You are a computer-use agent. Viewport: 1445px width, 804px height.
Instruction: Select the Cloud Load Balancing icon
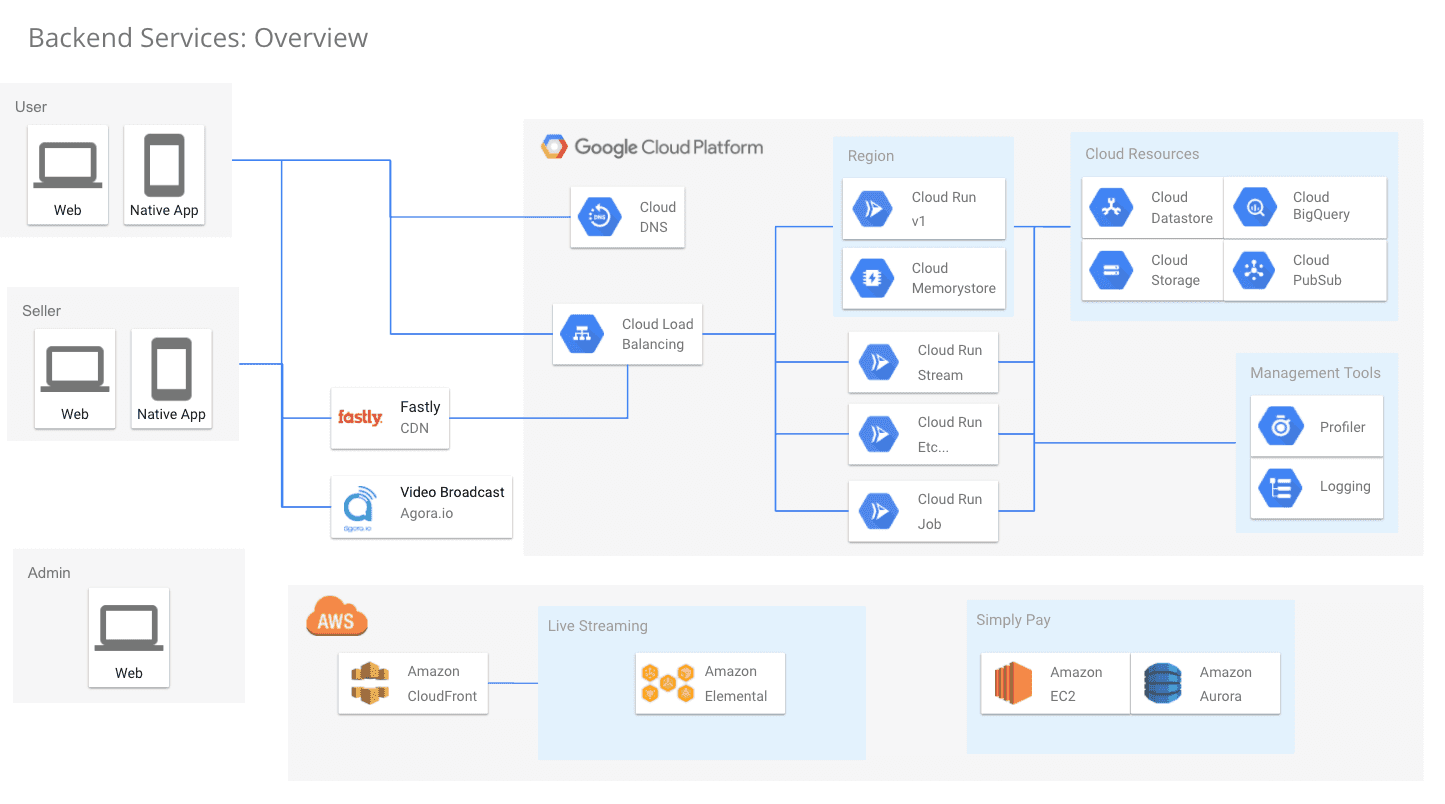(x=582, y=334)
